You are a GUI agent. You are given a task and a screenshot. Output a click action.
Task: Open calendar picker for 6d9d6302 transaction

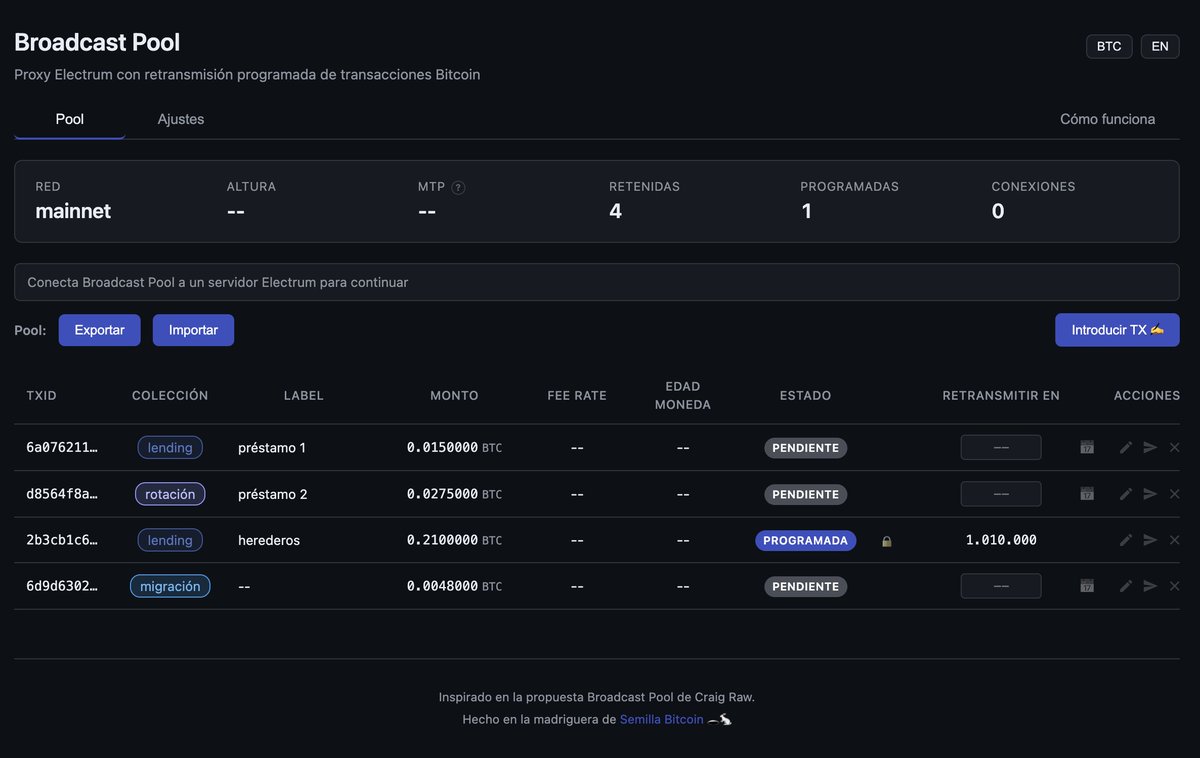pyautogui.click(x=1087, y=586)
